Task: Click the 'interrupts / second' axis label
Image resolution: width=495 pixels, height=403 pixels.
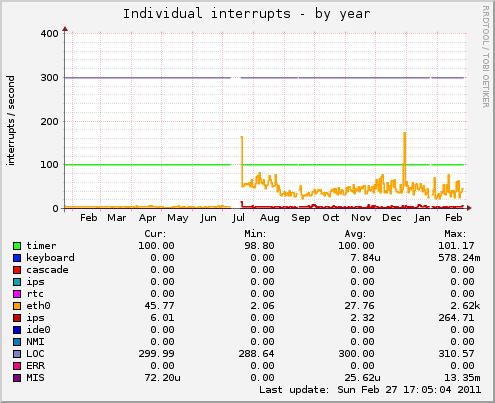Action: coord(10,120)
